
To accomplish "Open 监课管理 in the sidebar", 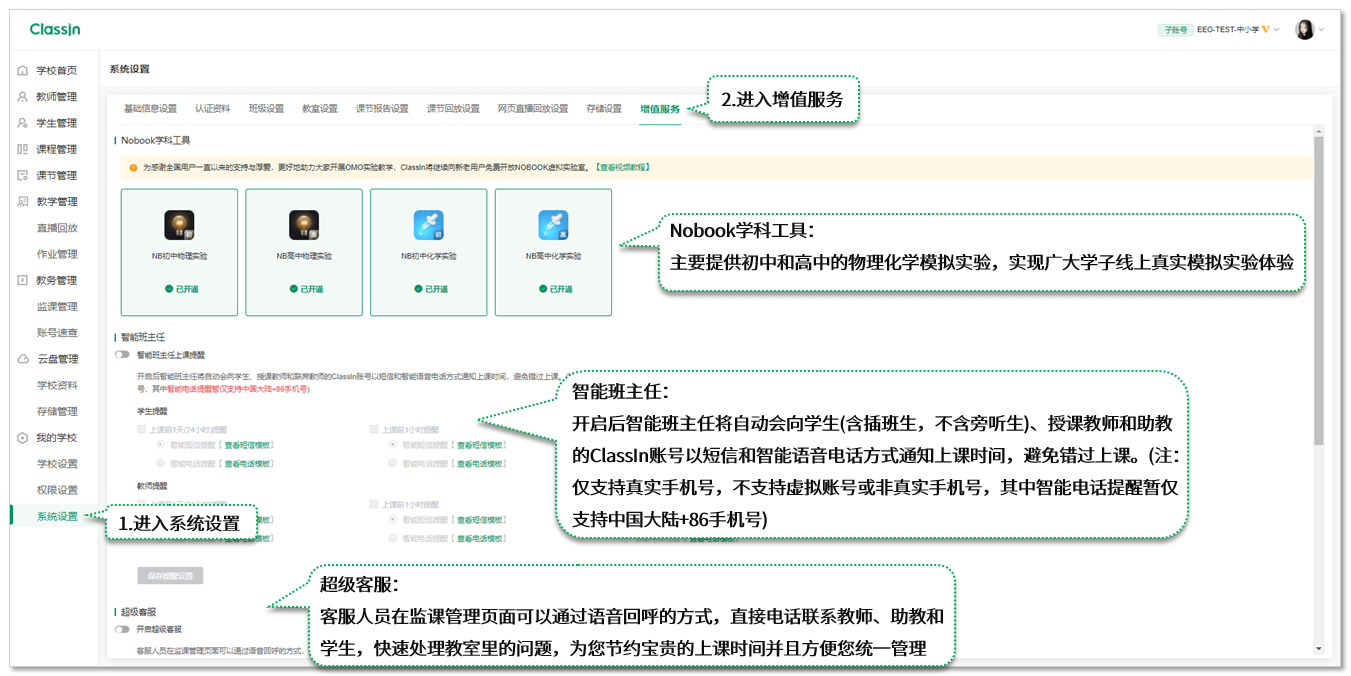I will click(57, 307).
